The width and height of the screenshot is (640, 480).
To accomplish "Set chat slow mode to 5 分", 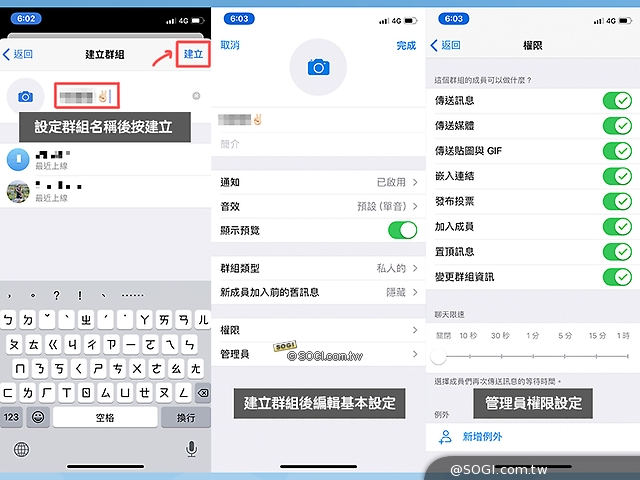I will (x=565, y=336).
